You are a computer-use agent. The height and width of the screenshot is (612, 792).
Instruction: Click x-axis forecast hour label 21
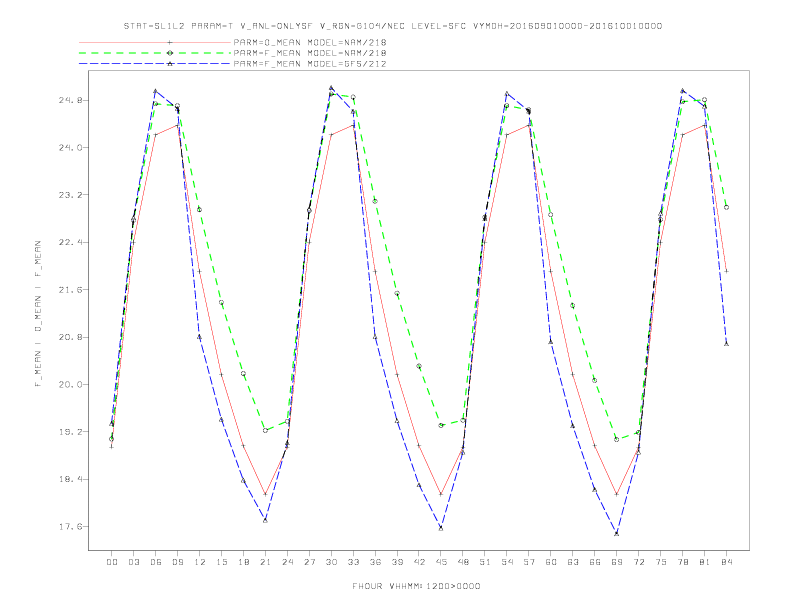[x=266, y=562]
